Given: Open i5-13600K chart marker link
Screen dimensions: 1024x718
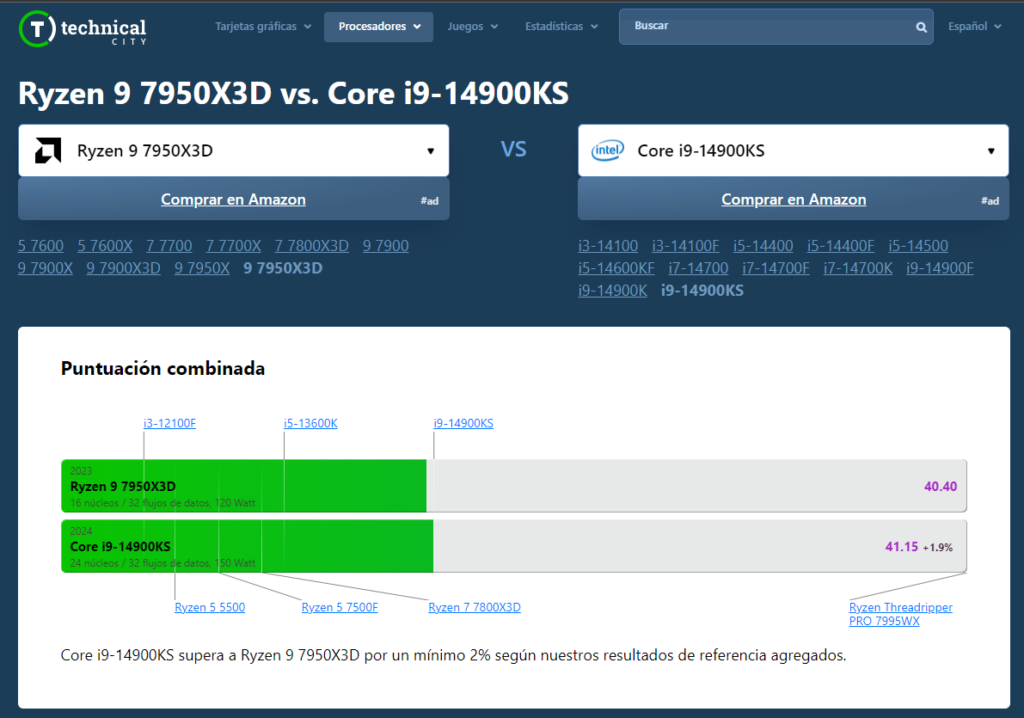Looking at the screenshot, I should [310, 423].
